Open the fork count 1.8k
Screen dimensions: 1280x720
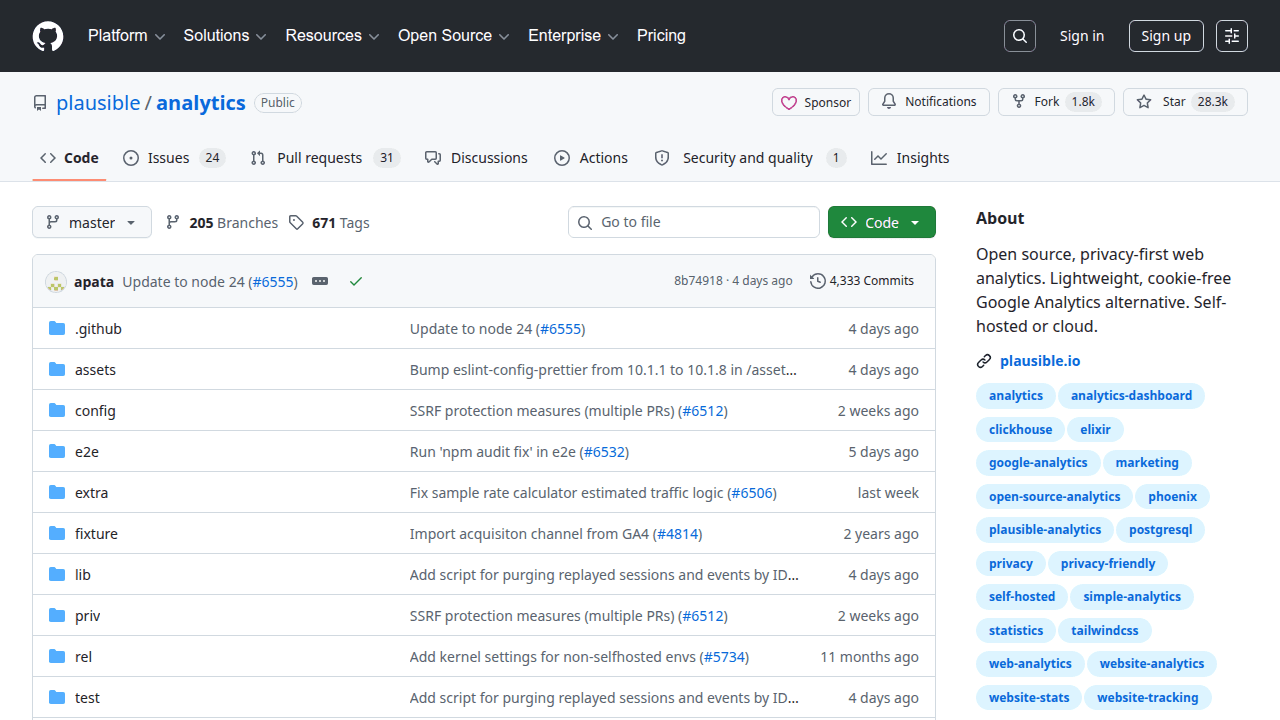coord(1083,102)
